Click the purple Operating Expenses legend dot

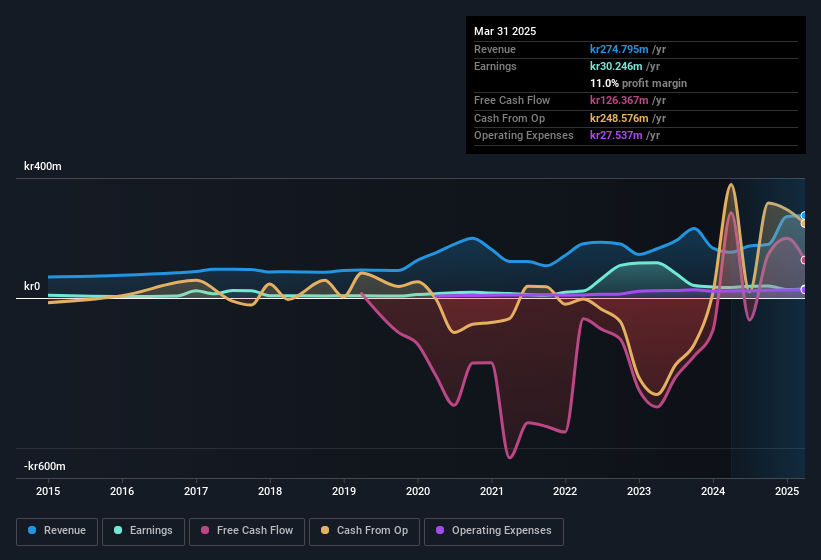click(440, 530)
